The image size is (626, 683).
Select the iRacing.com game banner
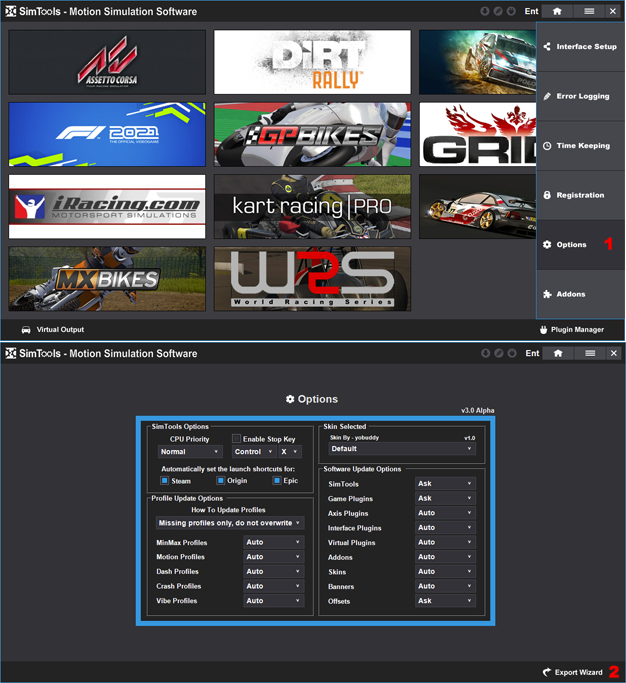pyautogui.click(x=107, y=207)
